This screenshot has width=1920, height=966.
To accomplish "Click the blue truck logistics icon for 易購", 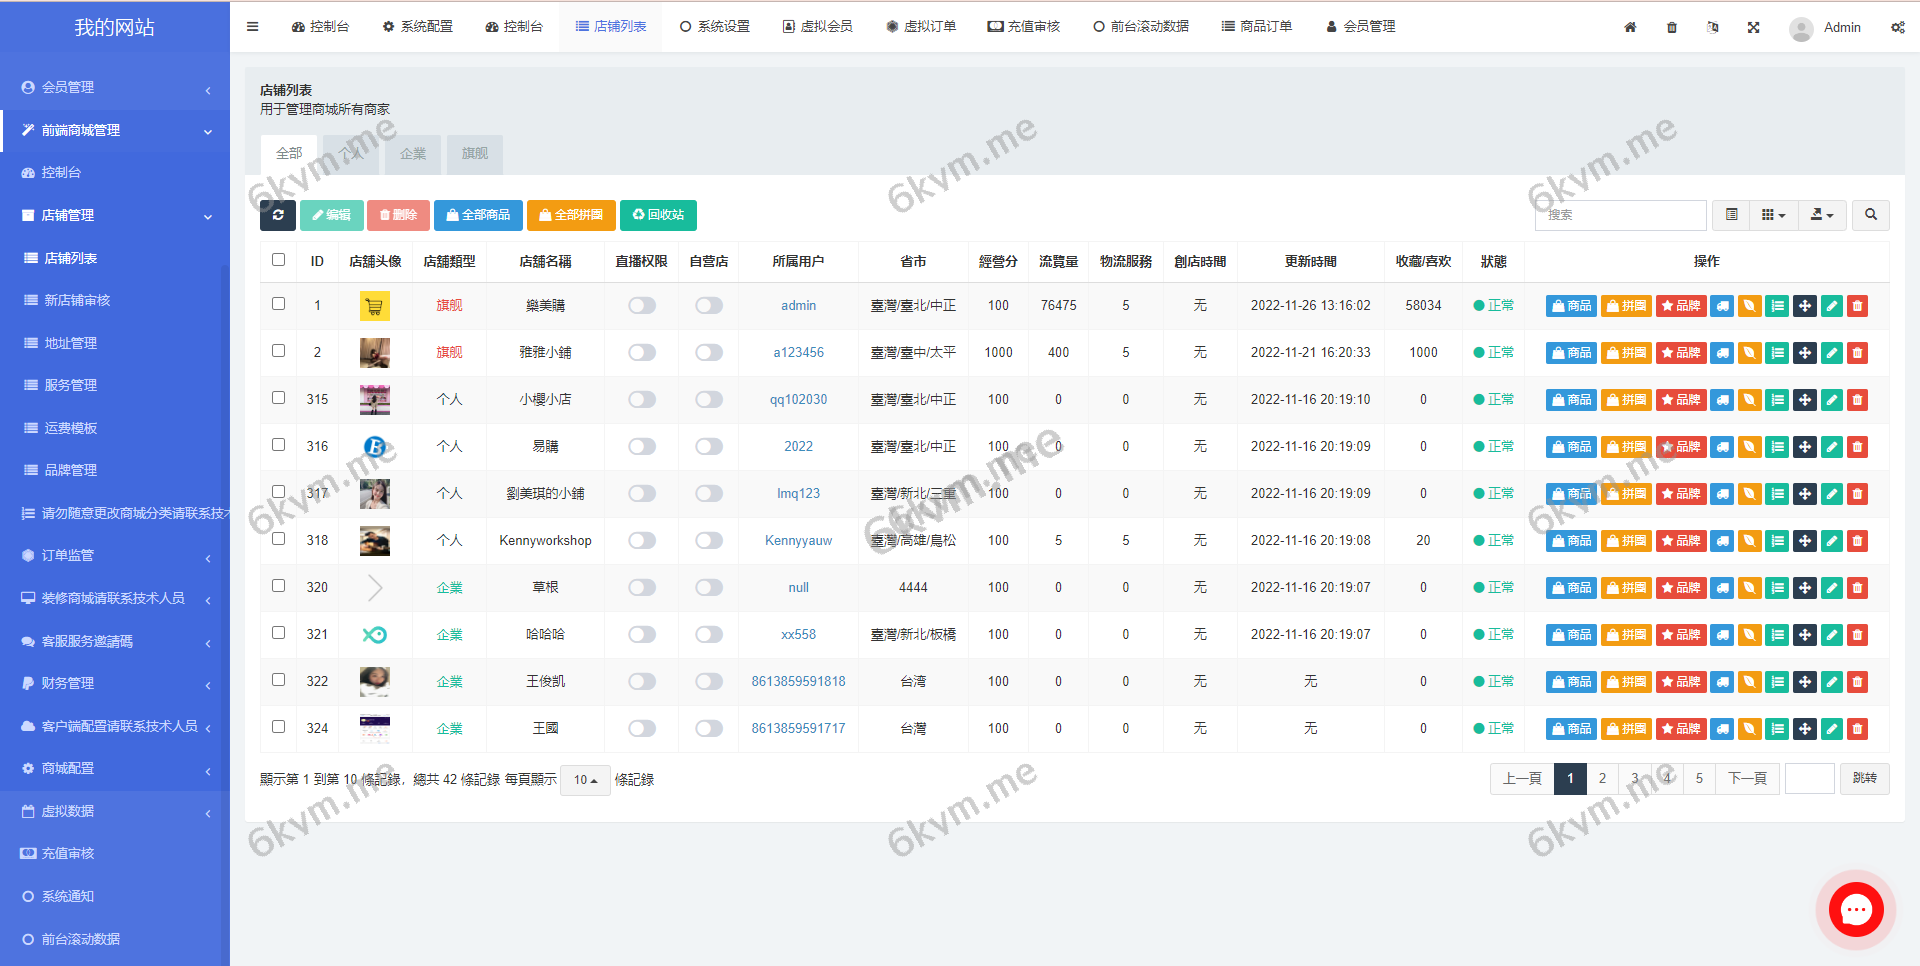I will 1721,446.
